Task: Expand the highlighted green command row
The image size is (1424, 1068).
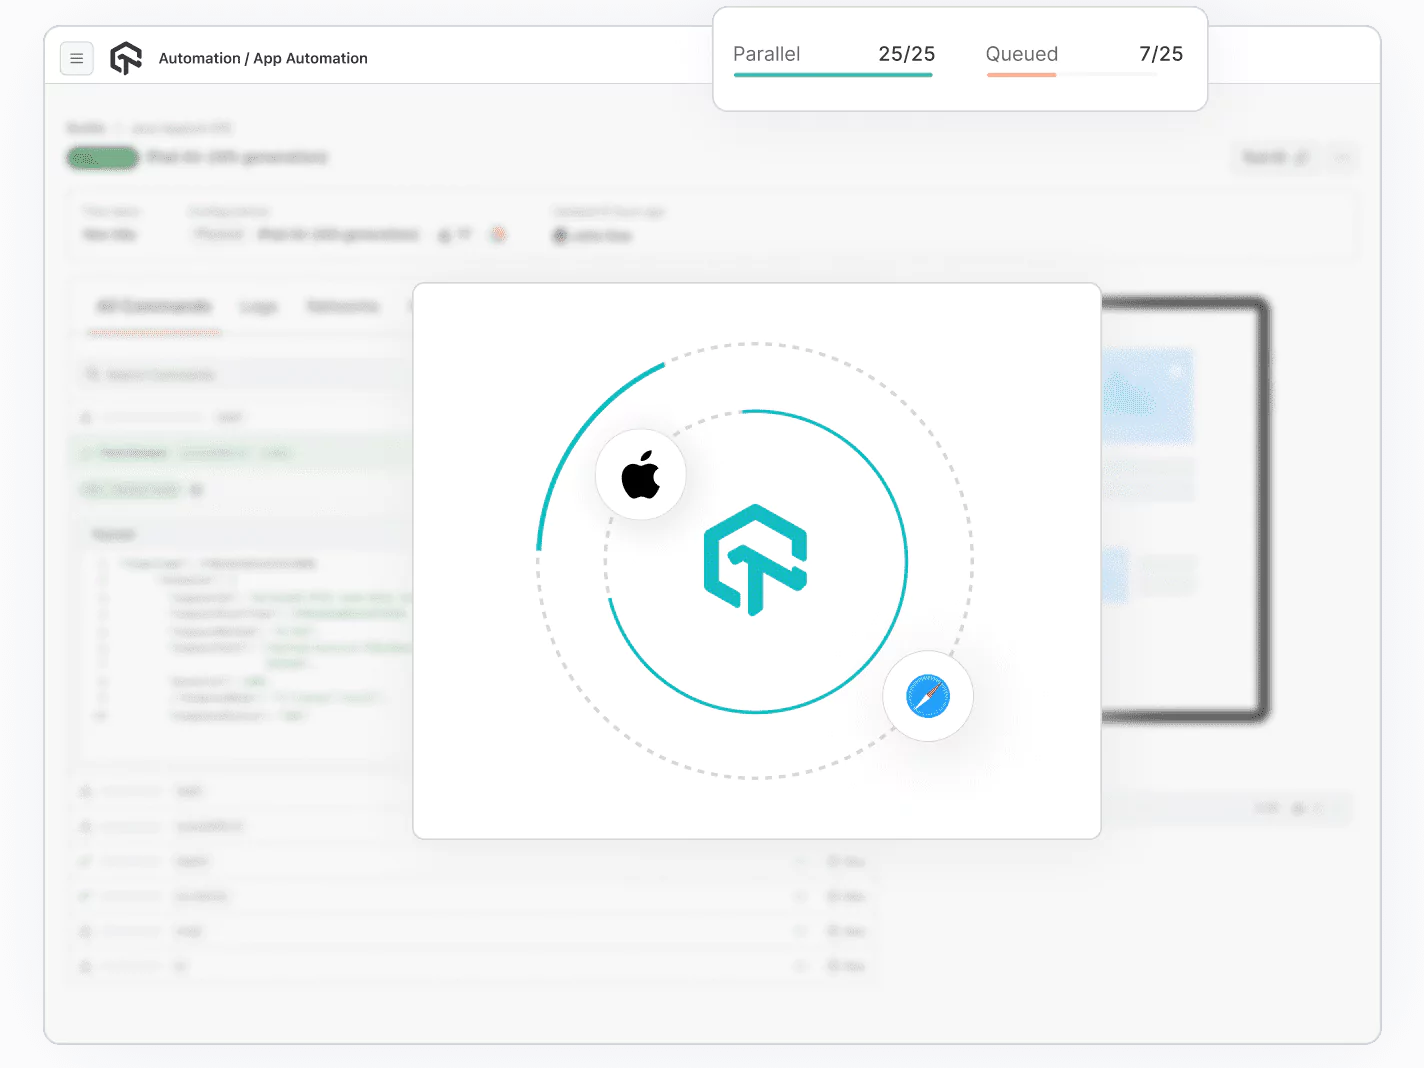Action: 240,453
